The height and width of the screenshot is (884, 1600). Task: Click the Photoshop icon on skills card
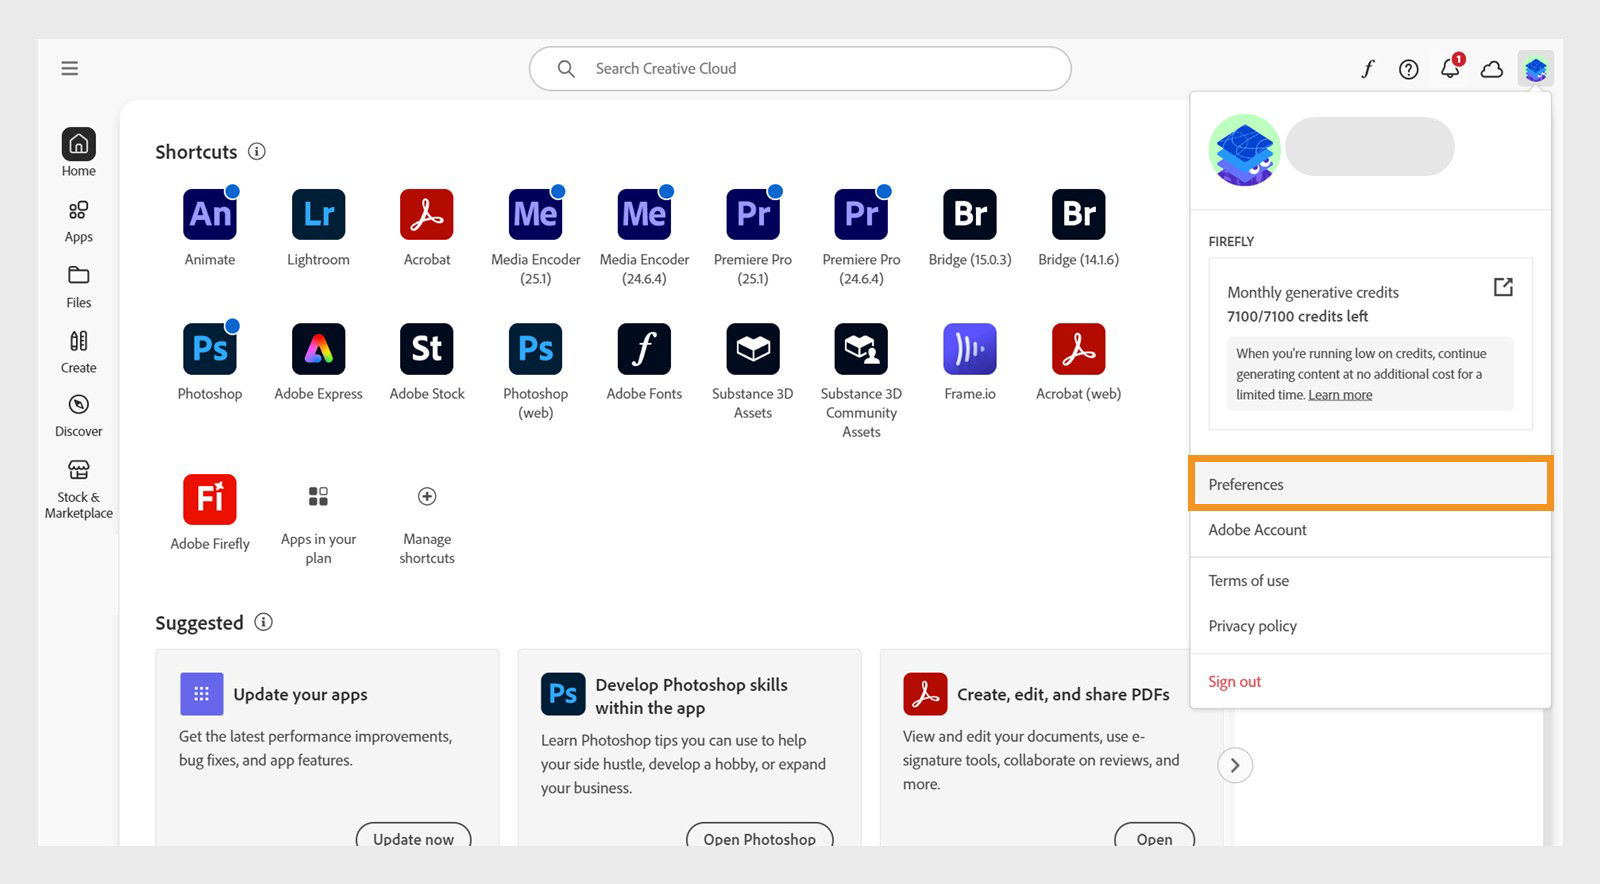tap(563, 694)
